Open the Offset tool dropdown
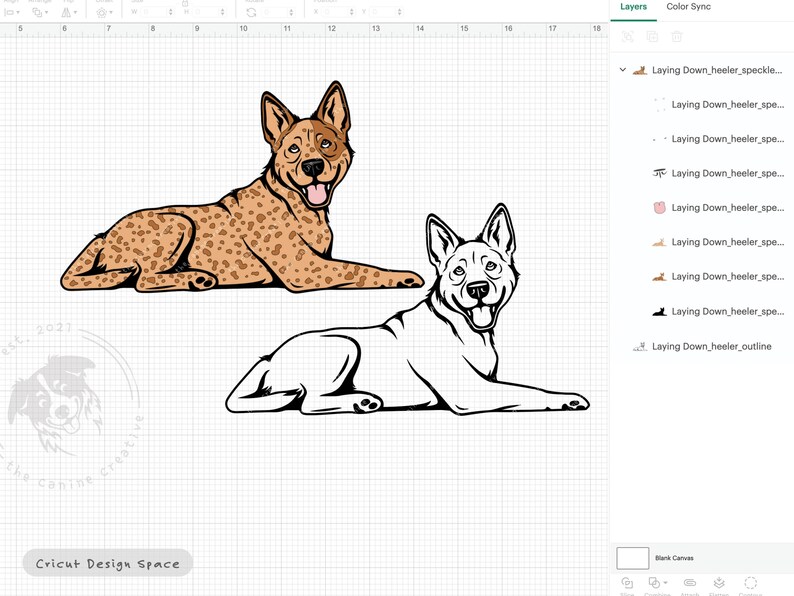 [104, 12]
